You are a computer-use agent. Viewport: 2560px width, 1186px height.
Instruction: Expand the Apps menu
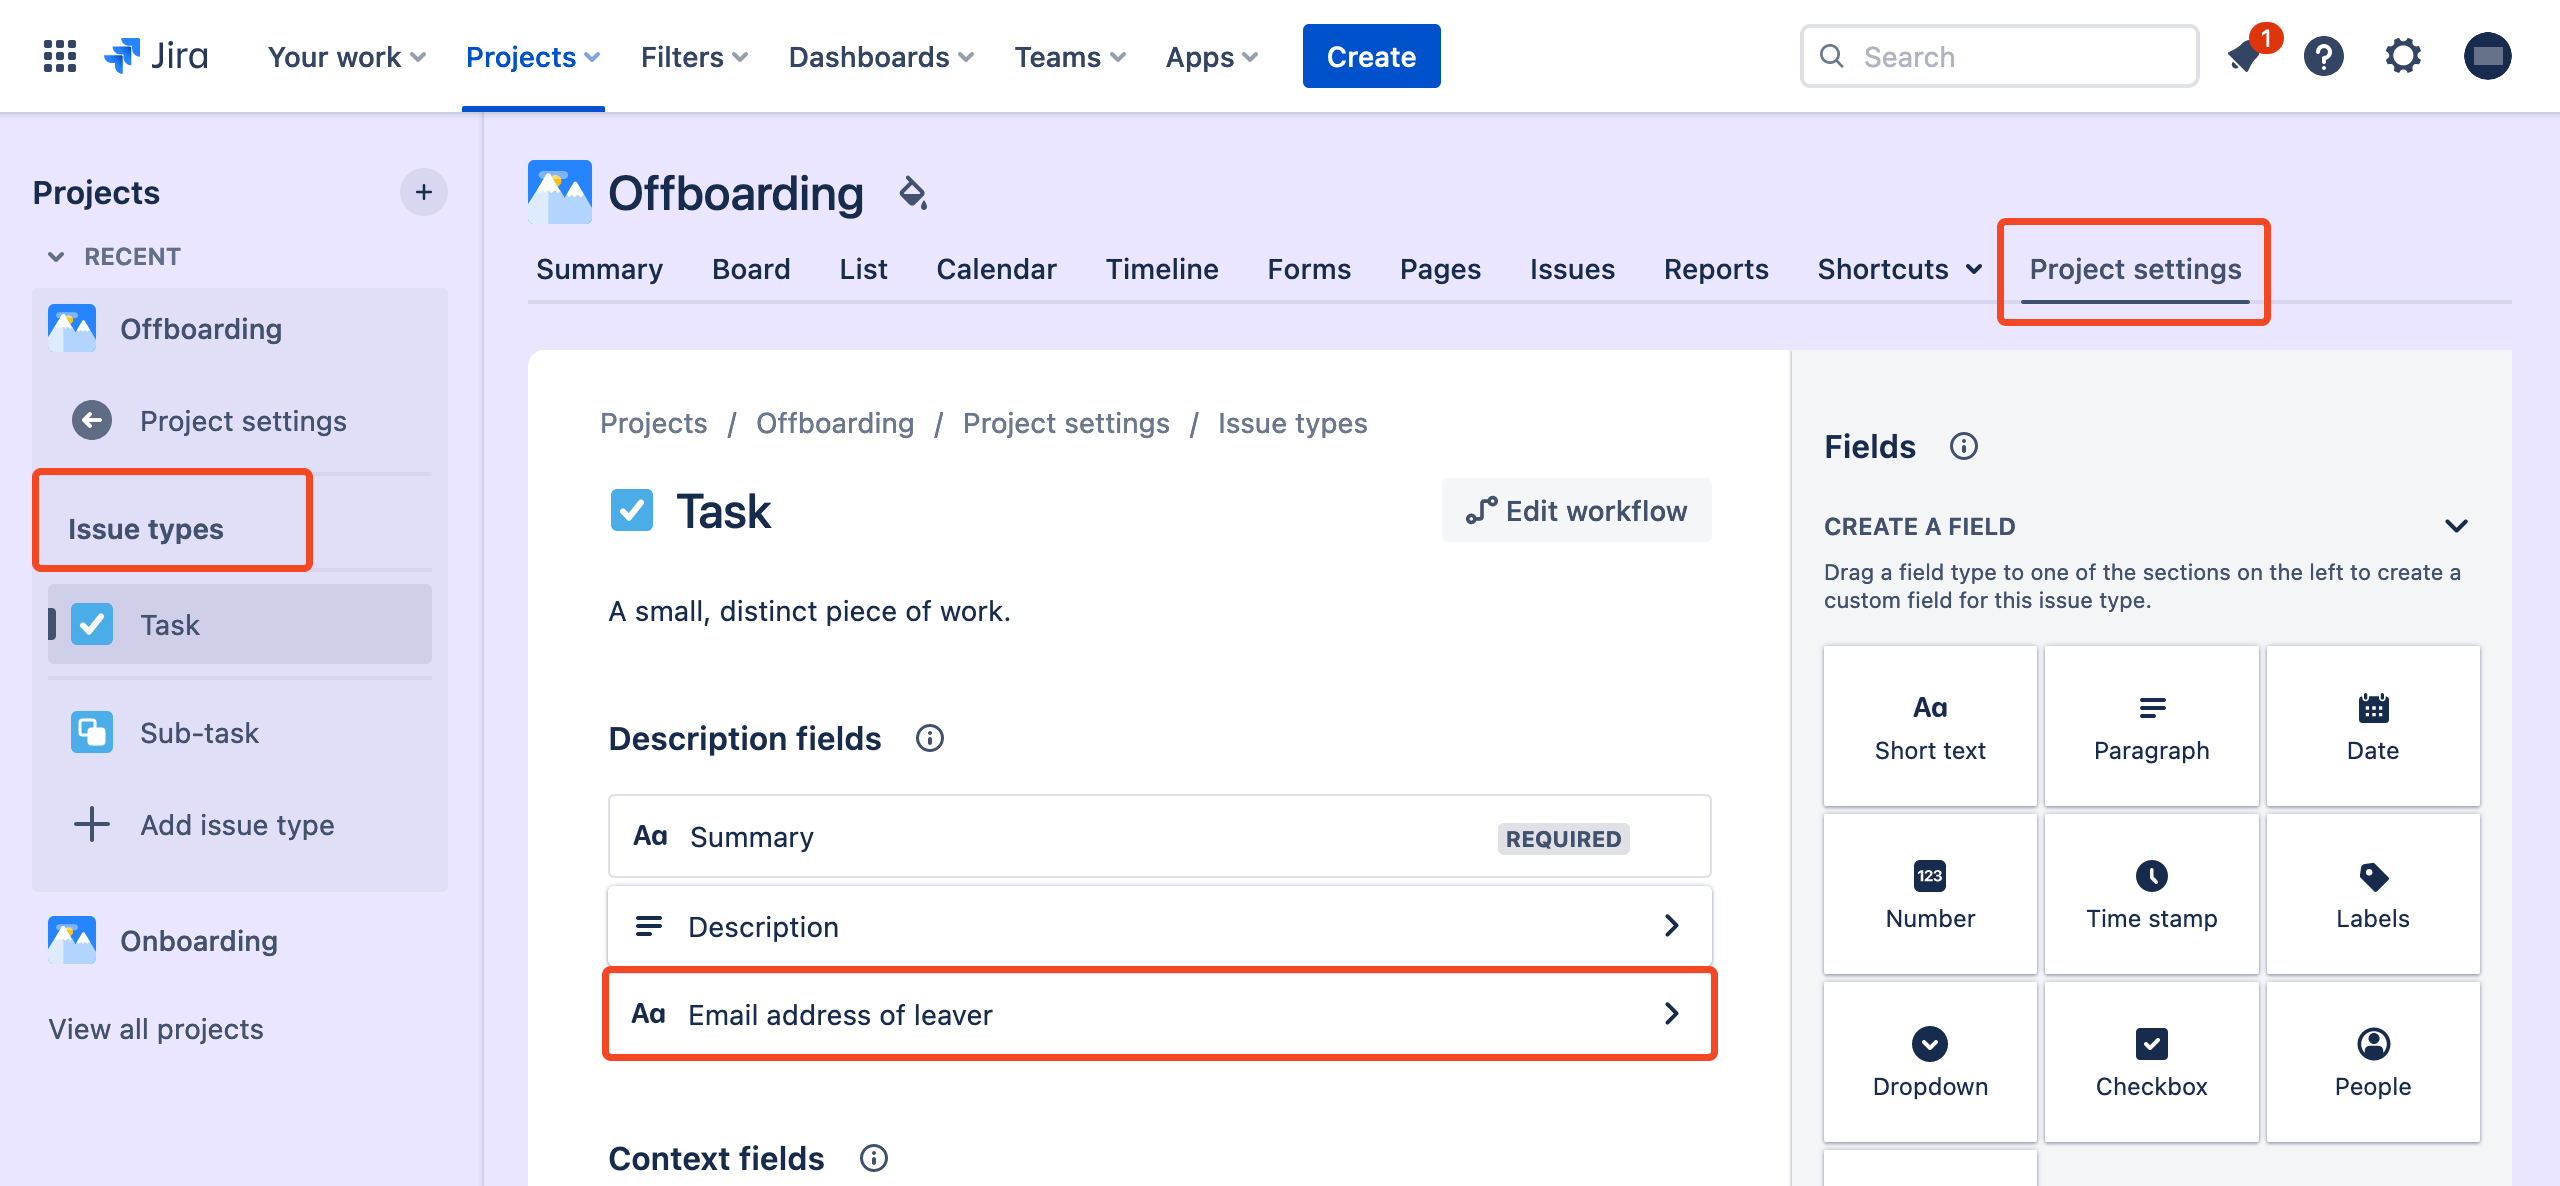(1211, 57)
